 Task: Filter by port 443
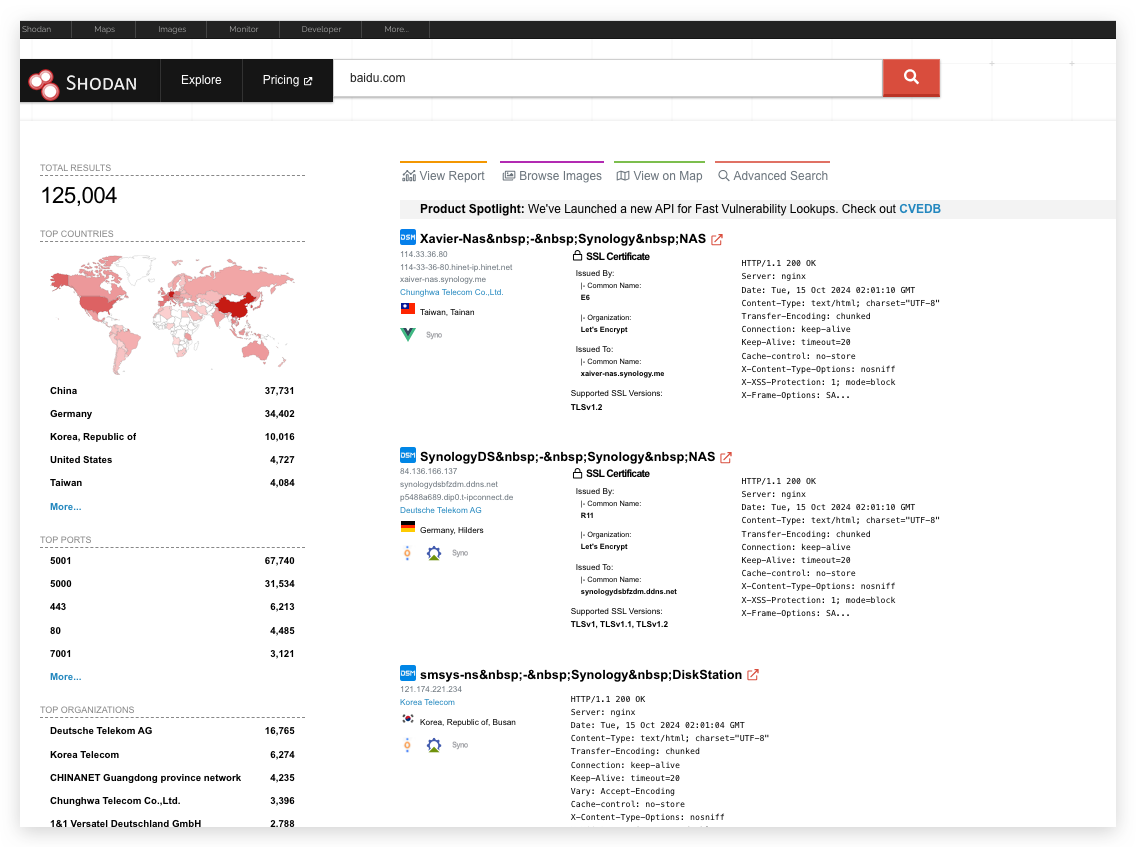pyautogui.click(x=172, y=607)
